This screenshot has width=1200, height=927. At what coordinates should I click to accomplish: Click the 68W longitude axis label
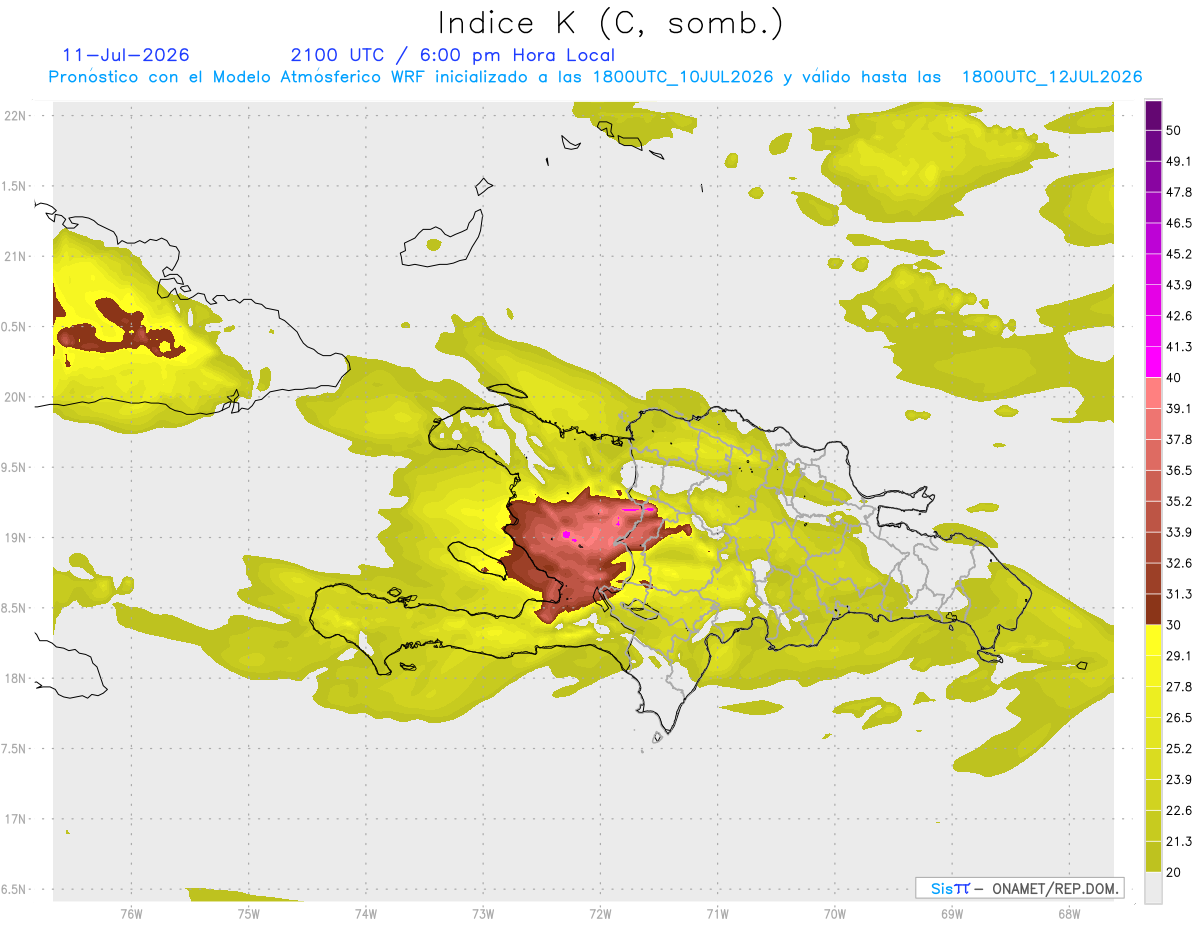pos(1068,913)
